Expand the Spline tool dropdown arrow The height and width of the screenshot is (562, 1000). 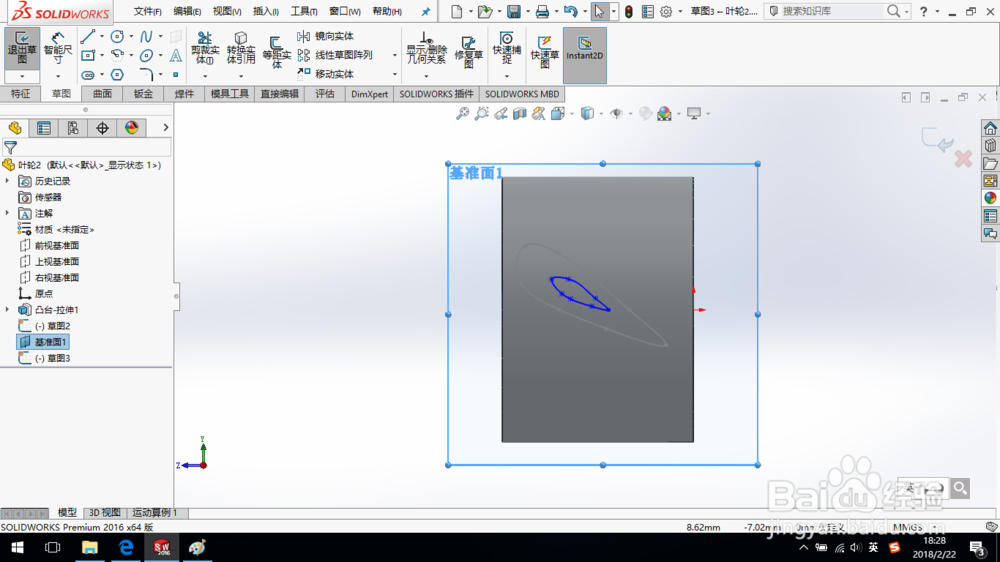(x=160, y=36)
